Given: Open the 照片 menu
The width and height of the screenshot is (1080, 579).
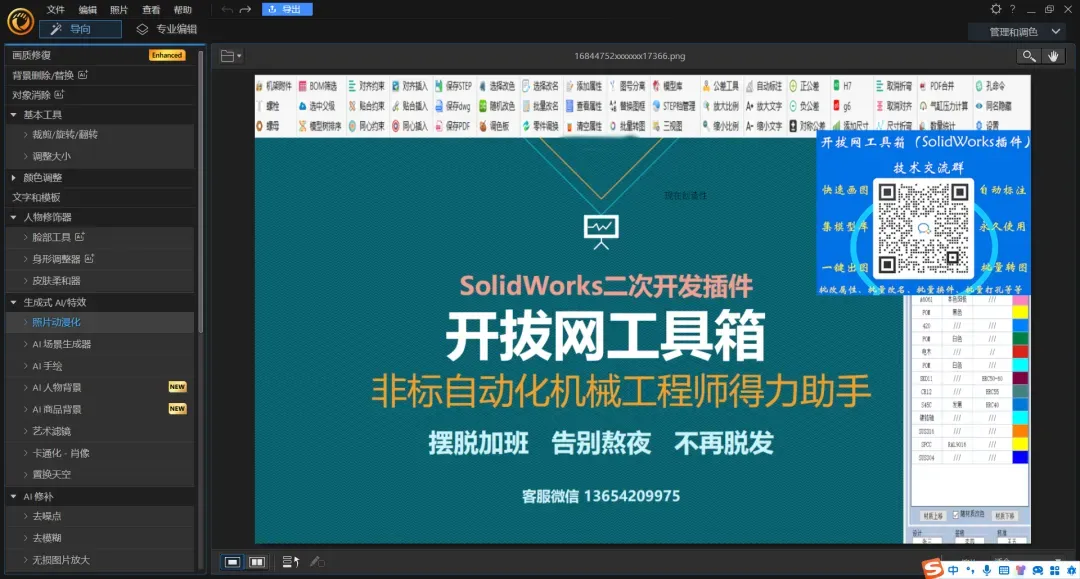Looking at the screenshot, I should coord(119,10).
